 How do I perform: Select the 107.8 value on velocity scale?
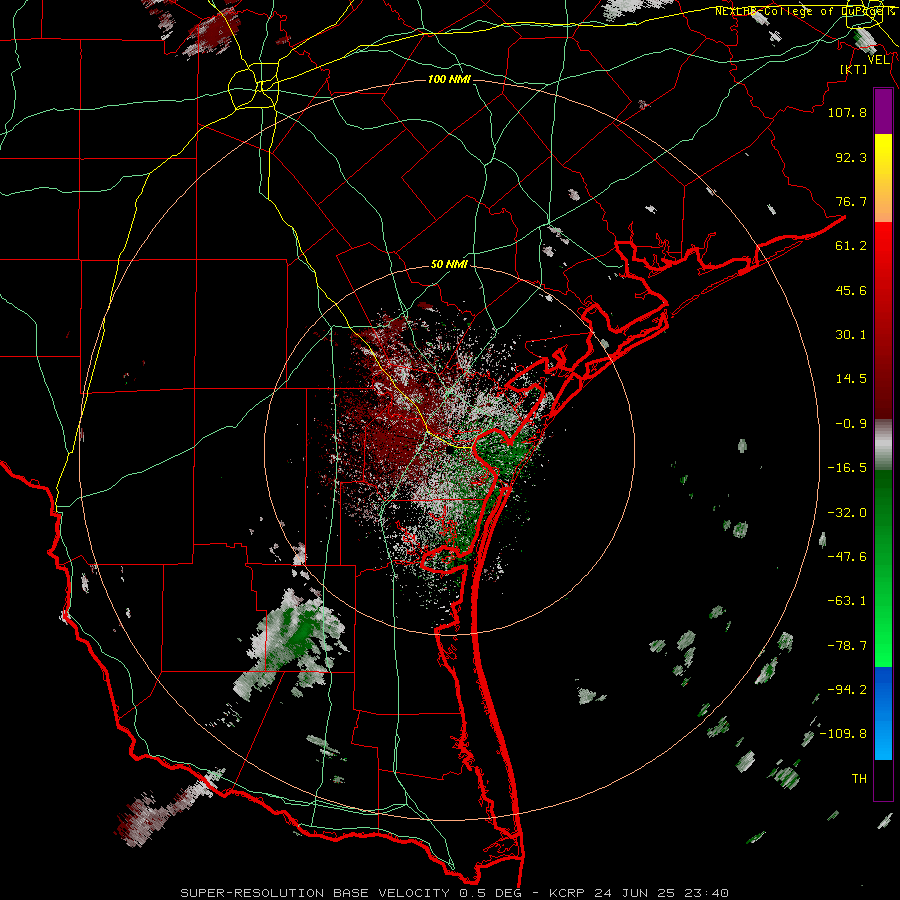847,112
